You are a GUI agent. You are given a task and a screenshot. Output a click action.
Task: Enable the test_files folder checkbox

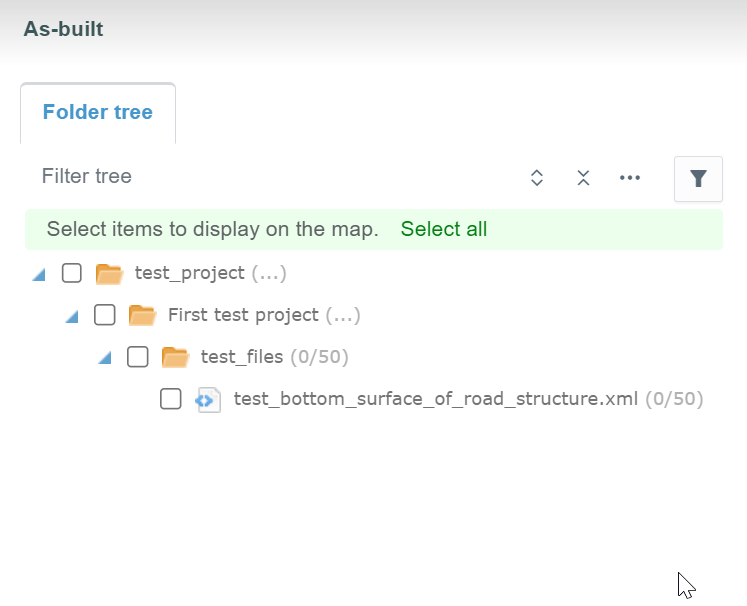(x=138, y=357)
